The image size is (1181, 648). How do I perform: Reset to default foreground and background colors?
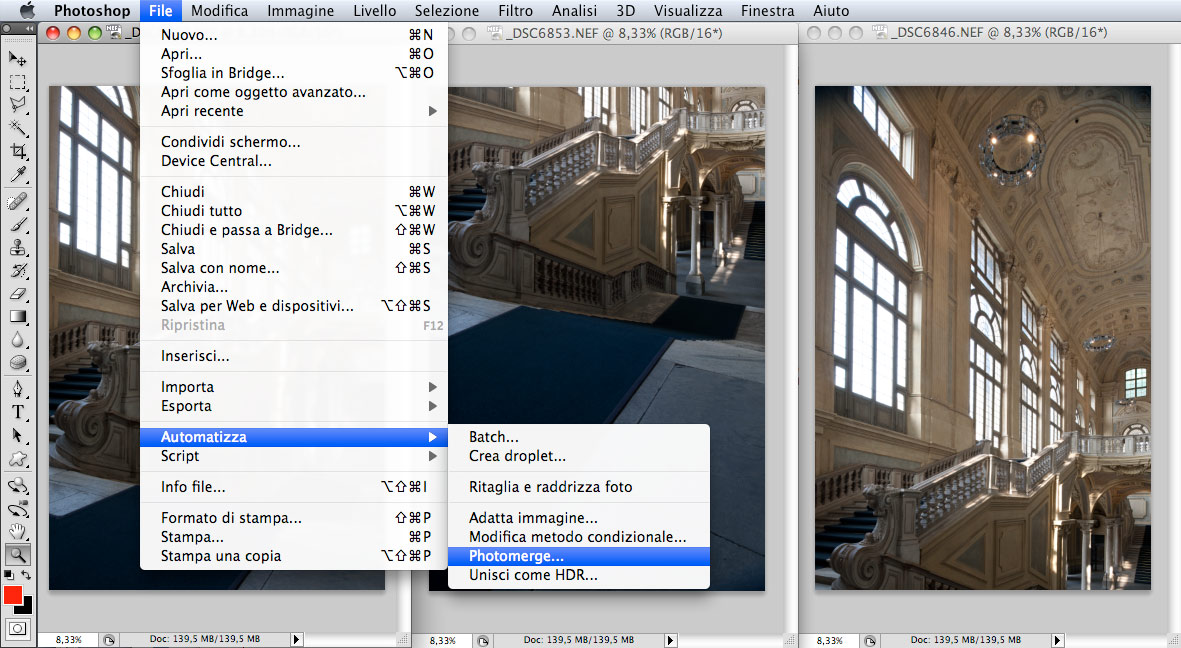tap(8, 575)
